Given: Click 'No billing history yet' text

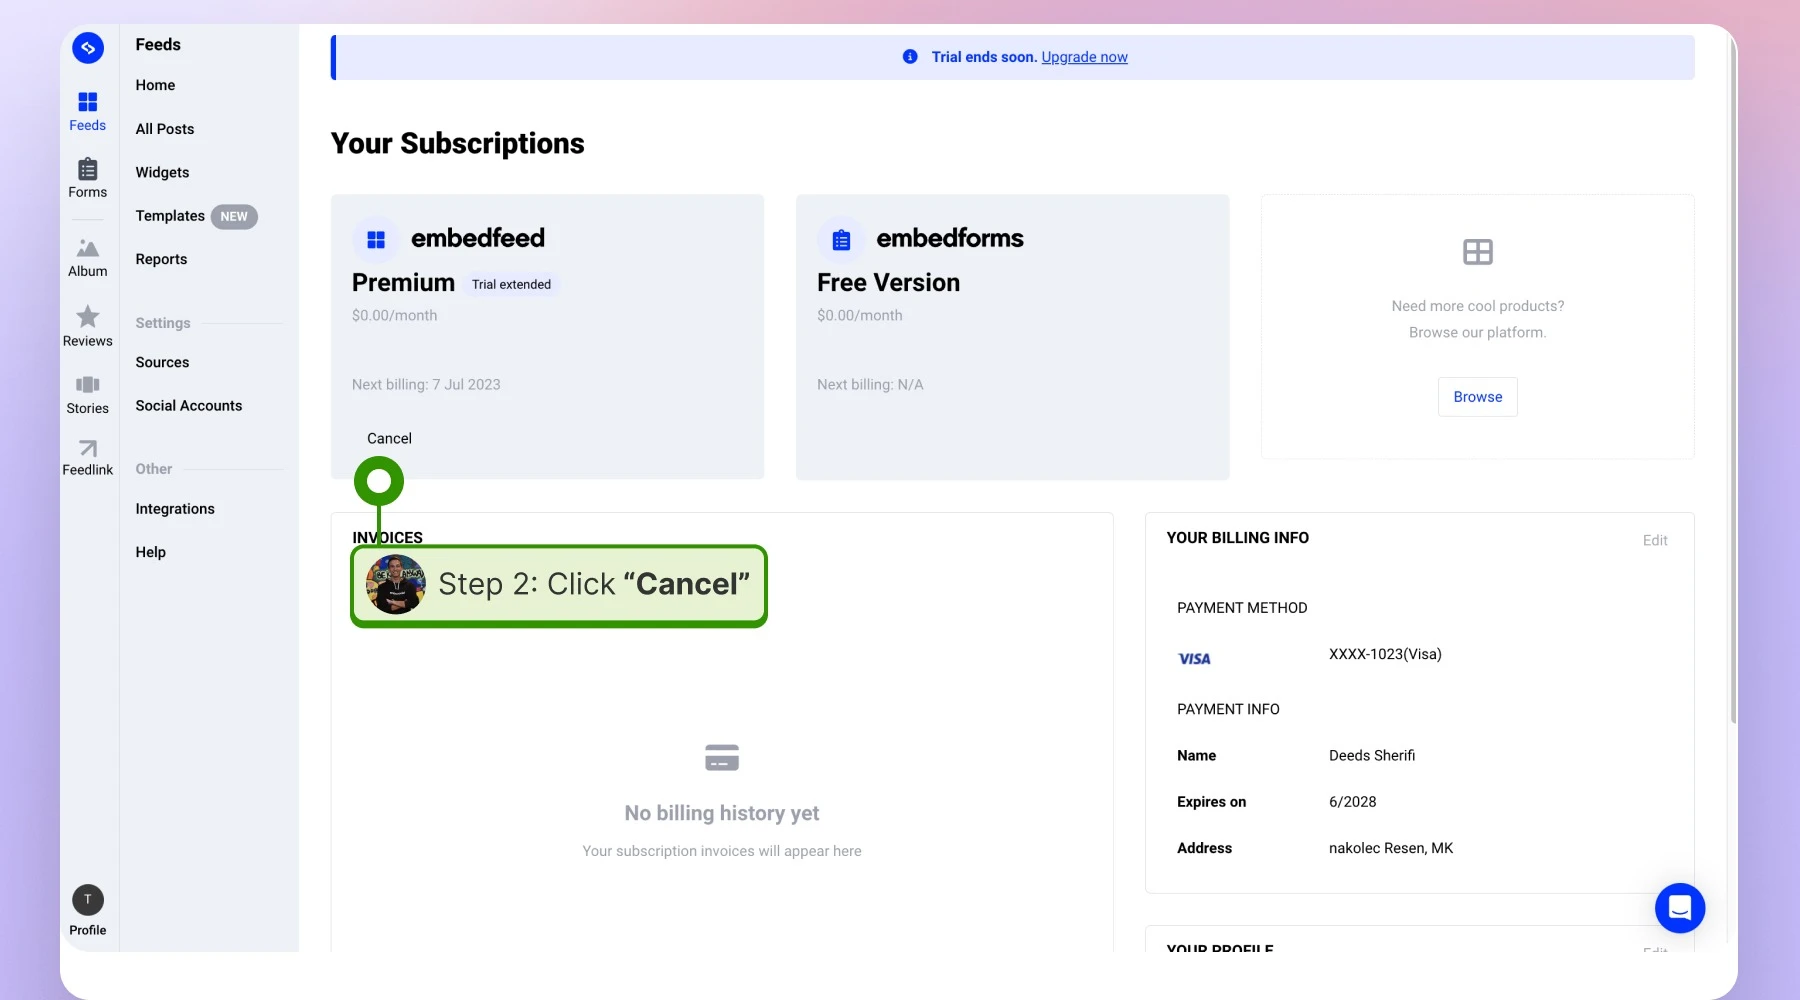Looking at the screenshot, I should click(x=722, y=814).
